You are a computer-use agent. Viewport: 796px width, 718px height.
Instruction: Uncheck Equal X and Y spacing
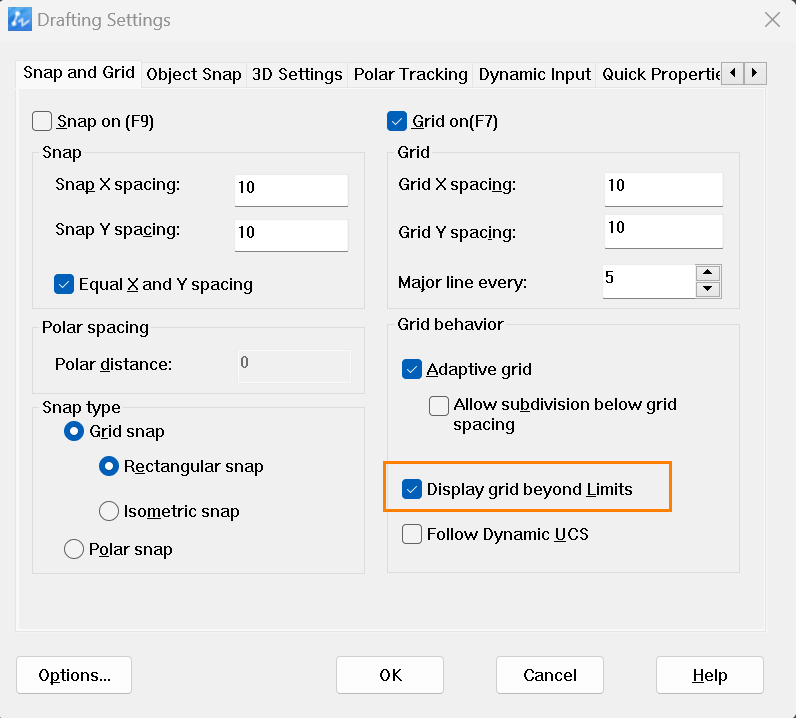click(64, 284)
